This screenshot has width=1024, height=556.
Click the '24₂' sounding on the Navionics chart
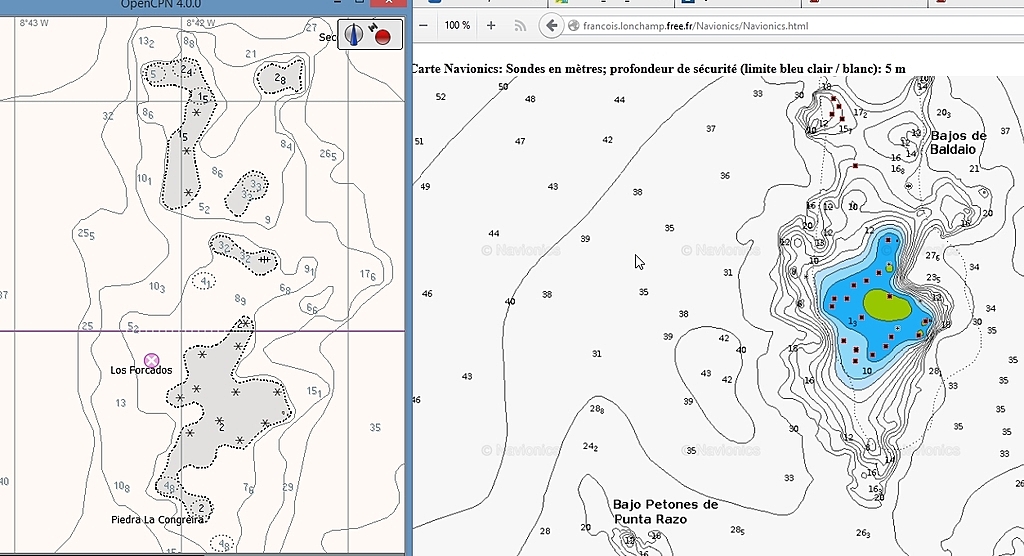click(x=590, y=447)
